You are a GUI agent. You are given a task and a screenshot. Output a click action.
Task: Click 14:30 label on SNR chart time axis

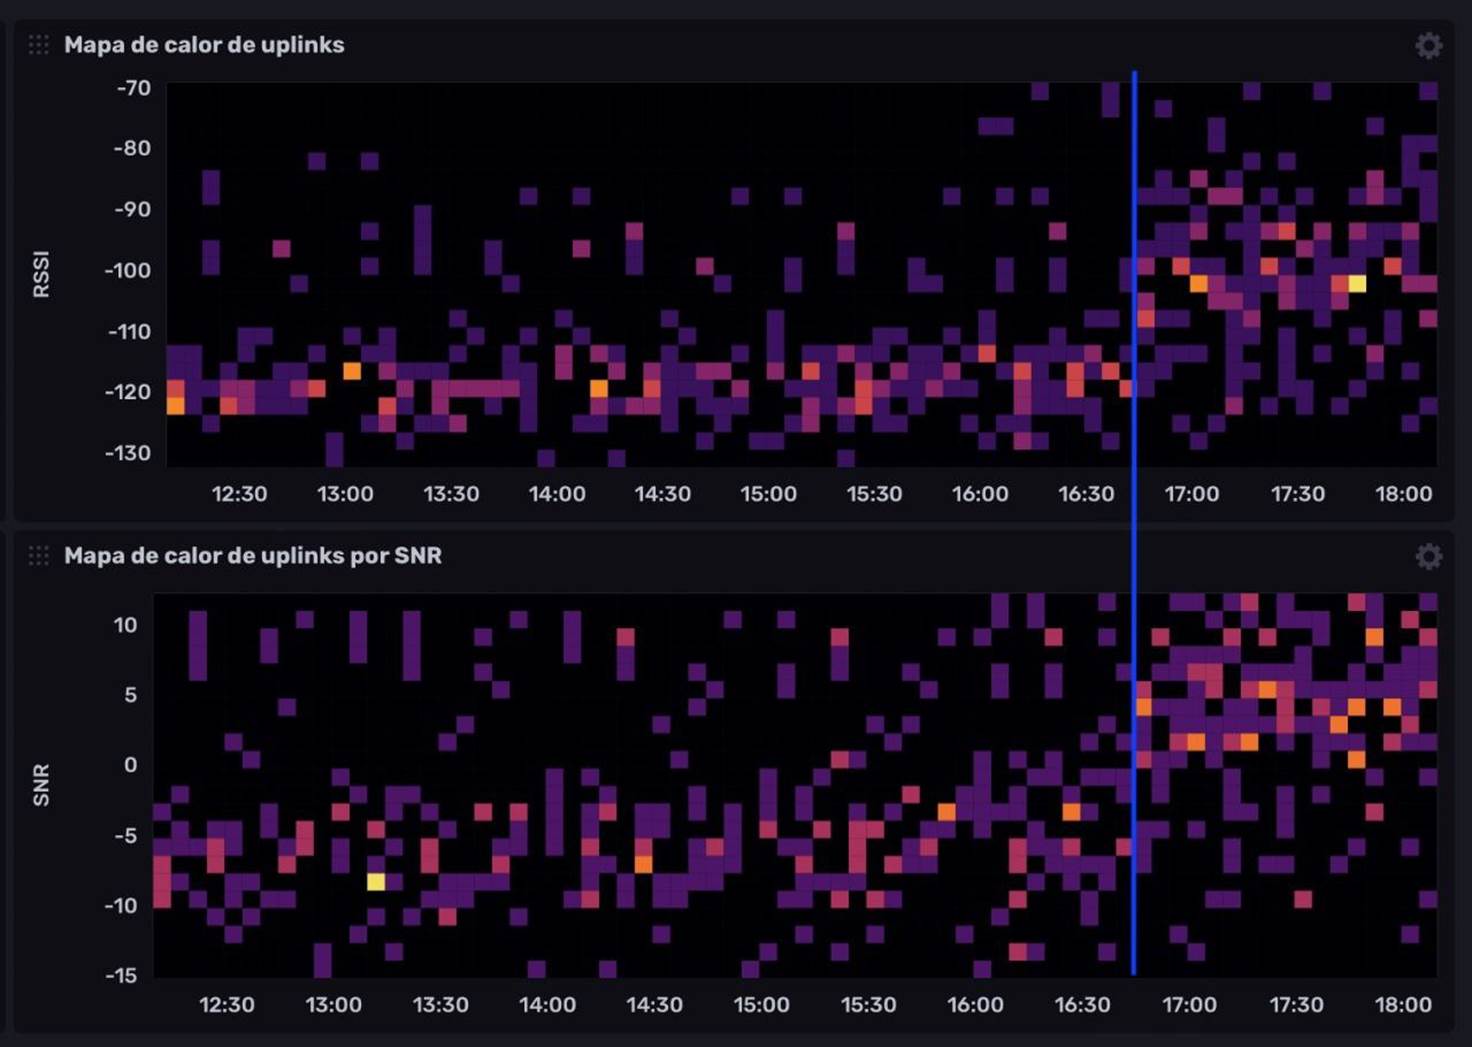[654, 1005]
